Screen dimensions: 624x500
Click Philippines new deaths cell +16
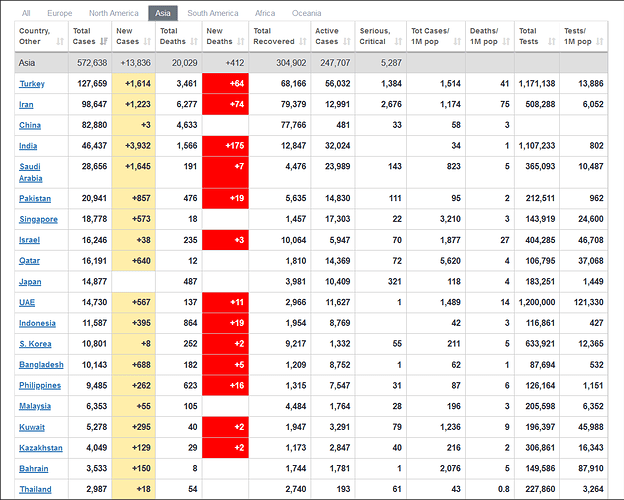pyautogui.click(x=226, y=385)
